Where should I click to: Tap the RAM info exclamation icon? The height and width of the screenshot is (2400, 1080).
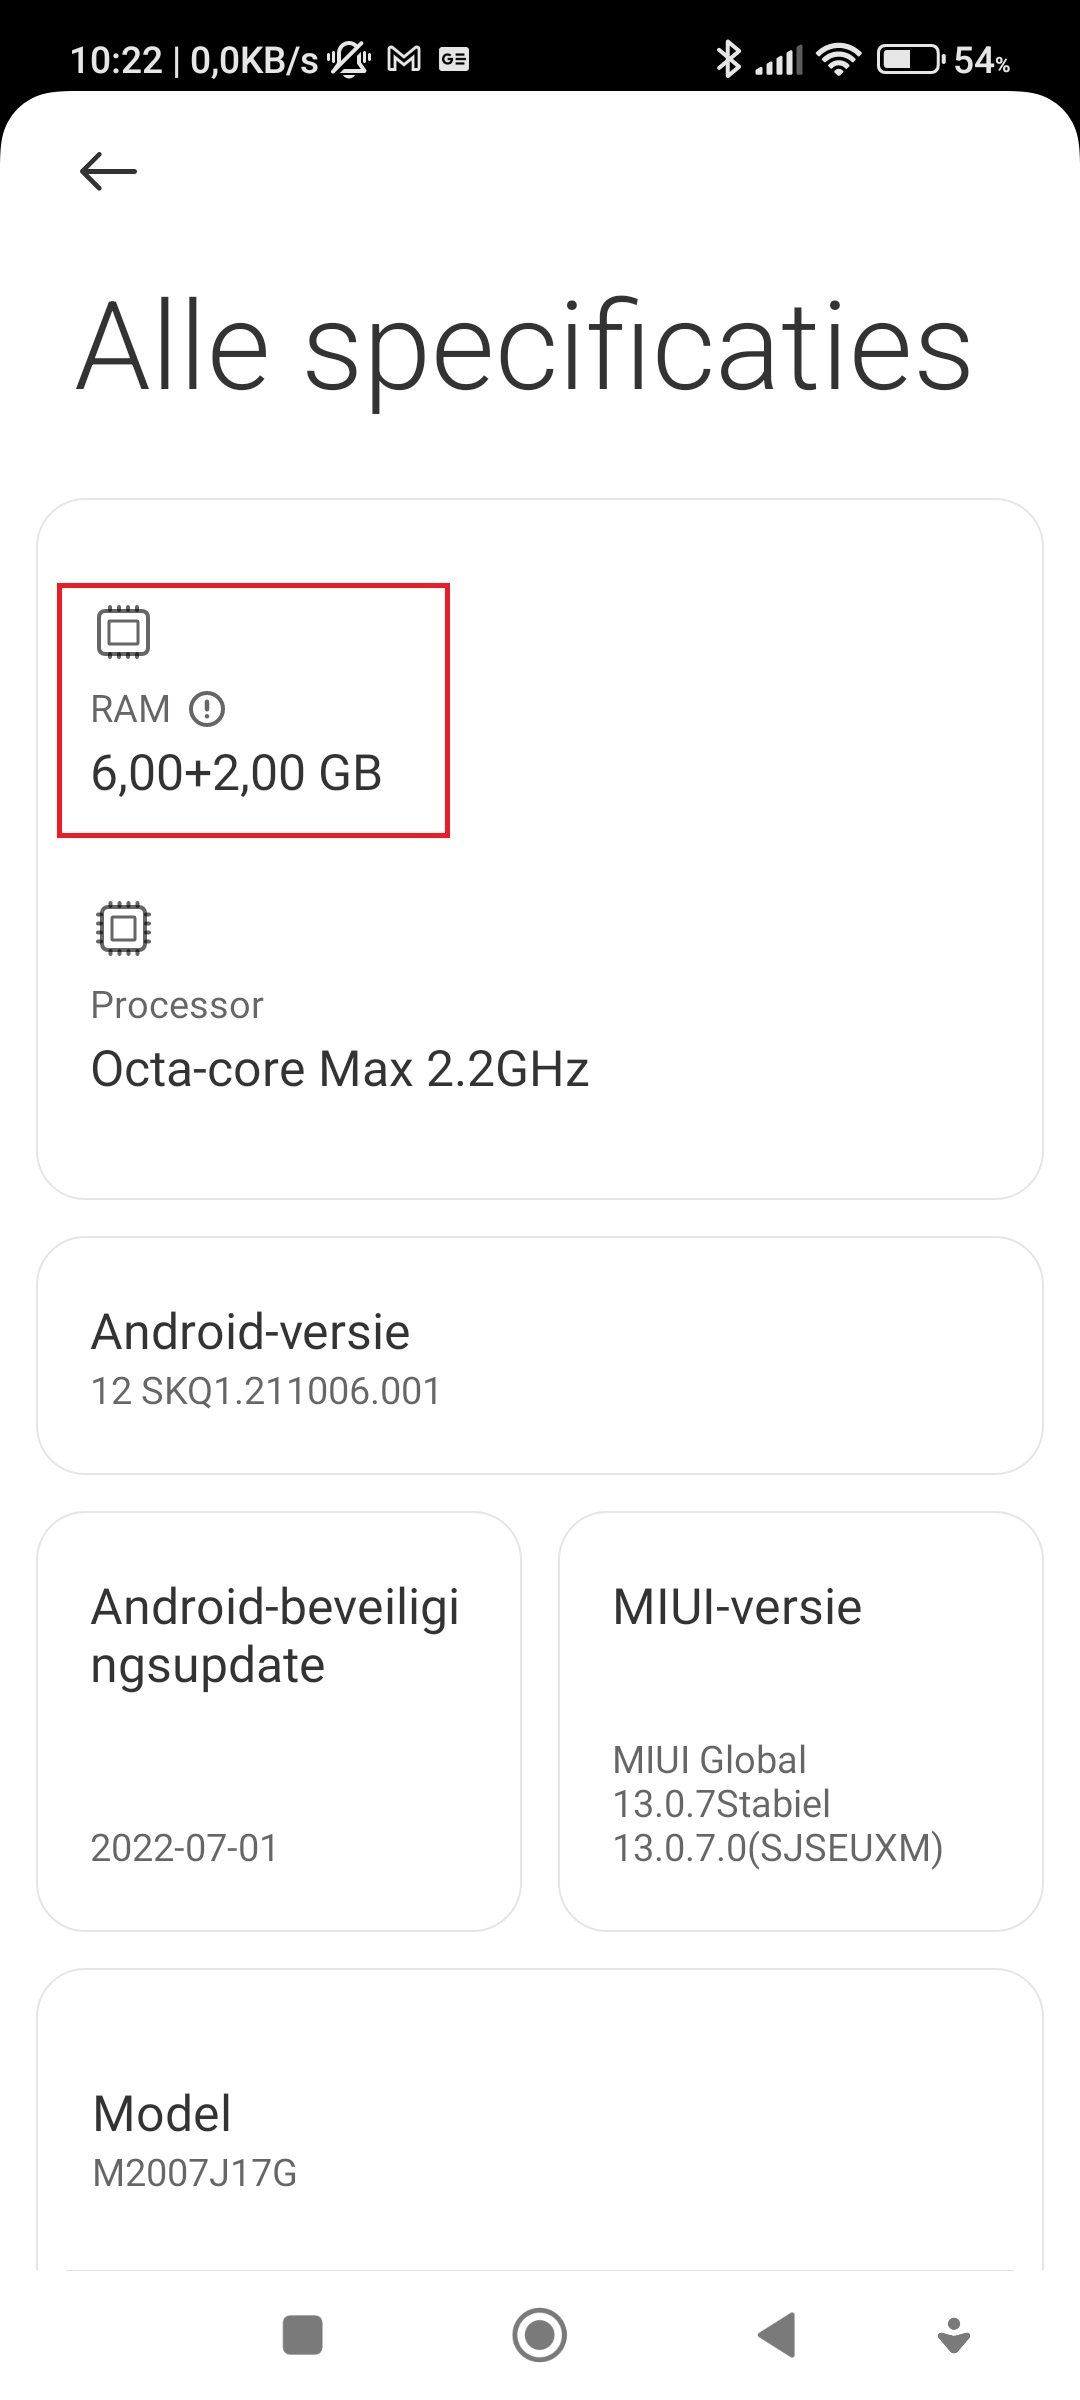(x=207, y=709)
